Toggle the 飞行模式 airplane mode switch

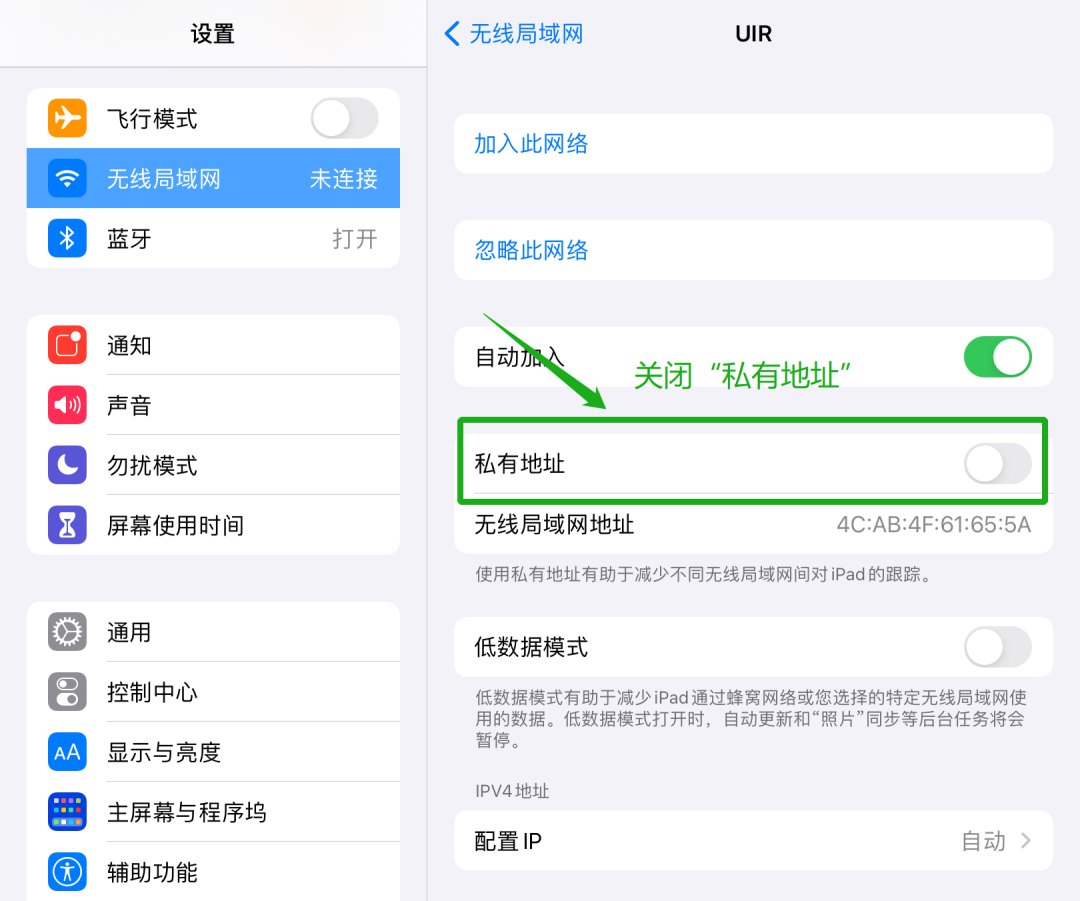pyautogui.click(x=344, y=118)
